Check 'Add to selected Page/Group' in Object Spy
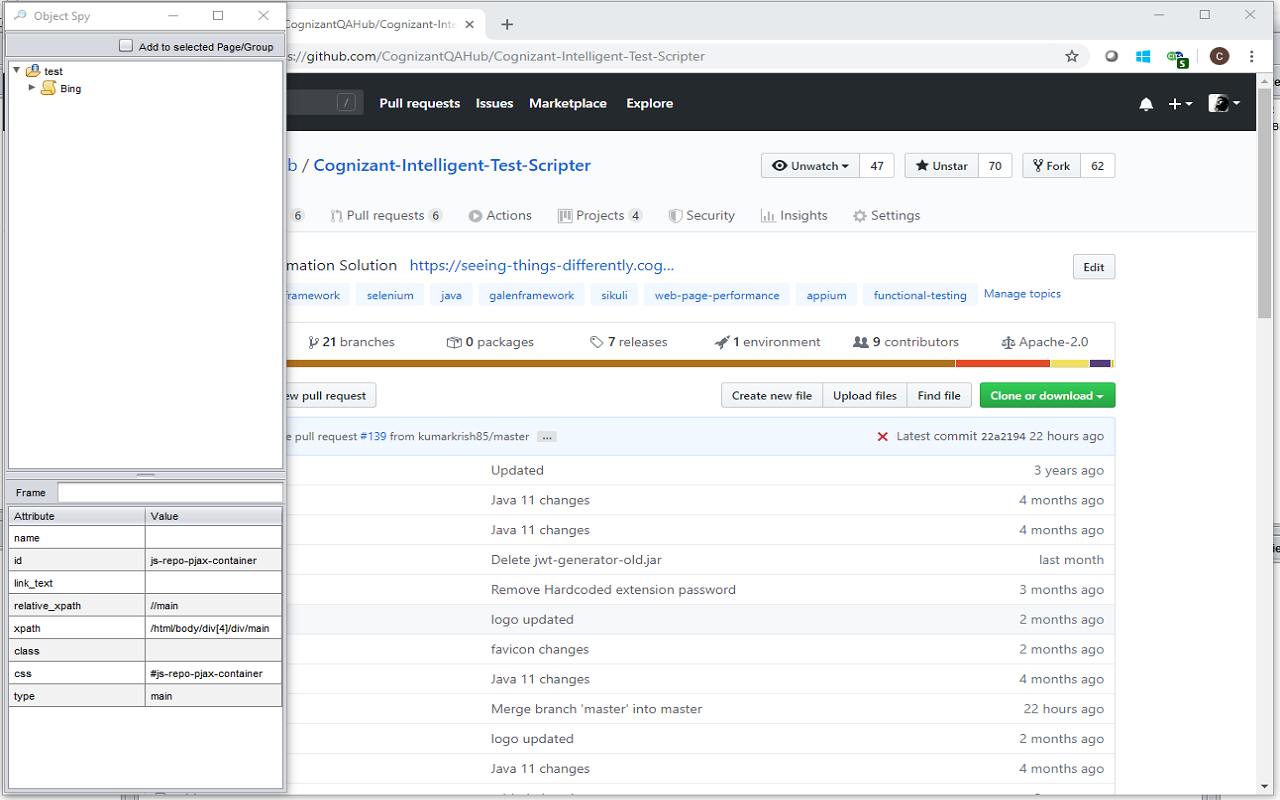This screenshot has height=800, width=1280. point(126,45)
